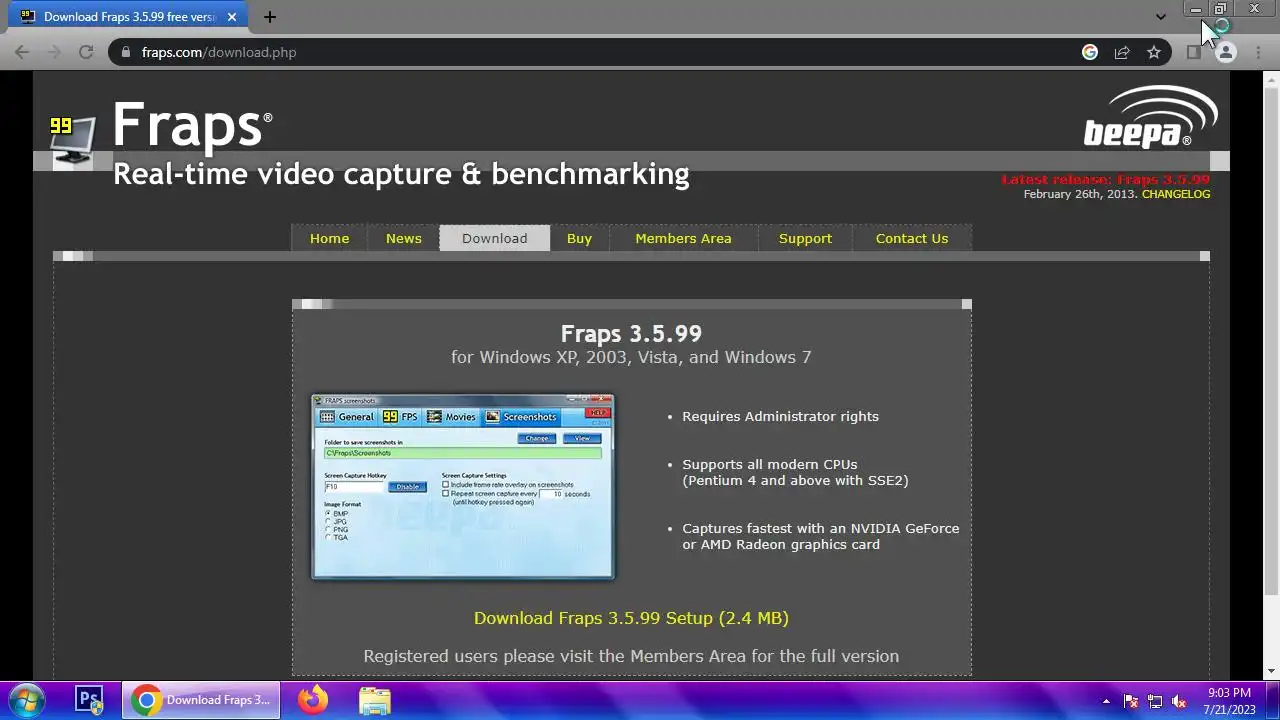The height and width of the screenshot is (720, 1280).
Task: Open the browser side panel icon
Action: [x=1194, y=52]
